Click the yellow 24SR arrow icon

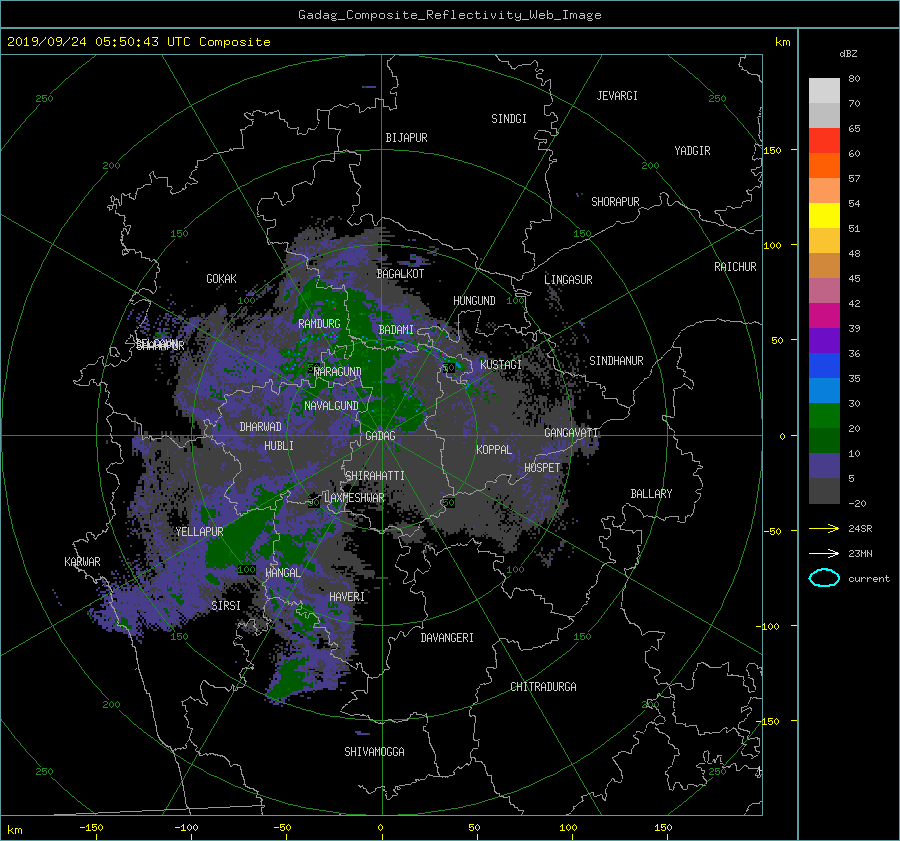point(824,529)
